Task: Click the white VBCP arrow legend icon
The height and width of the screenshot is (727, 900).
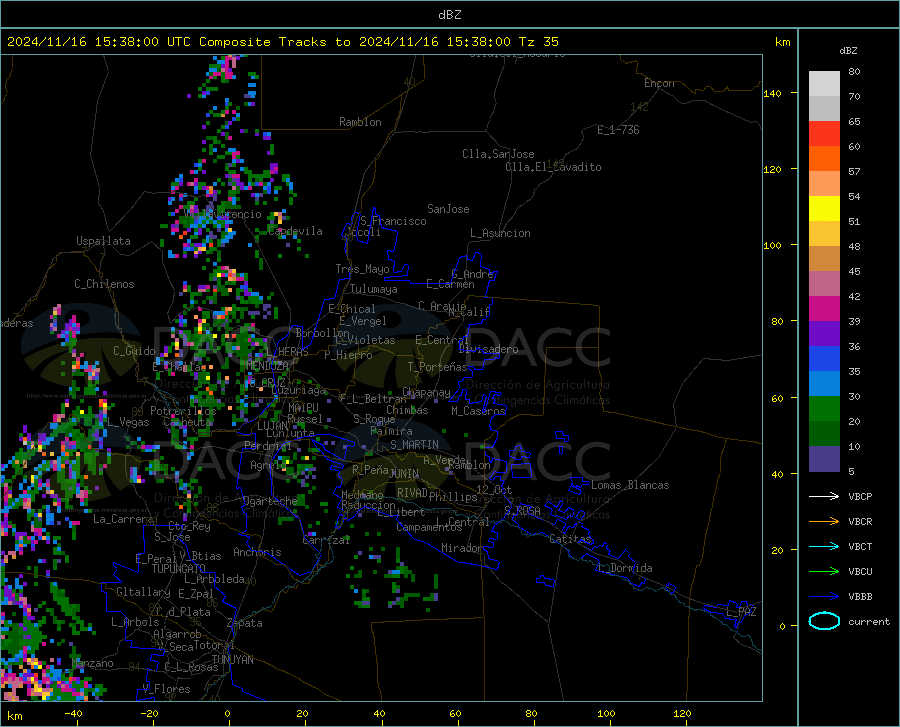Action: 824,496
